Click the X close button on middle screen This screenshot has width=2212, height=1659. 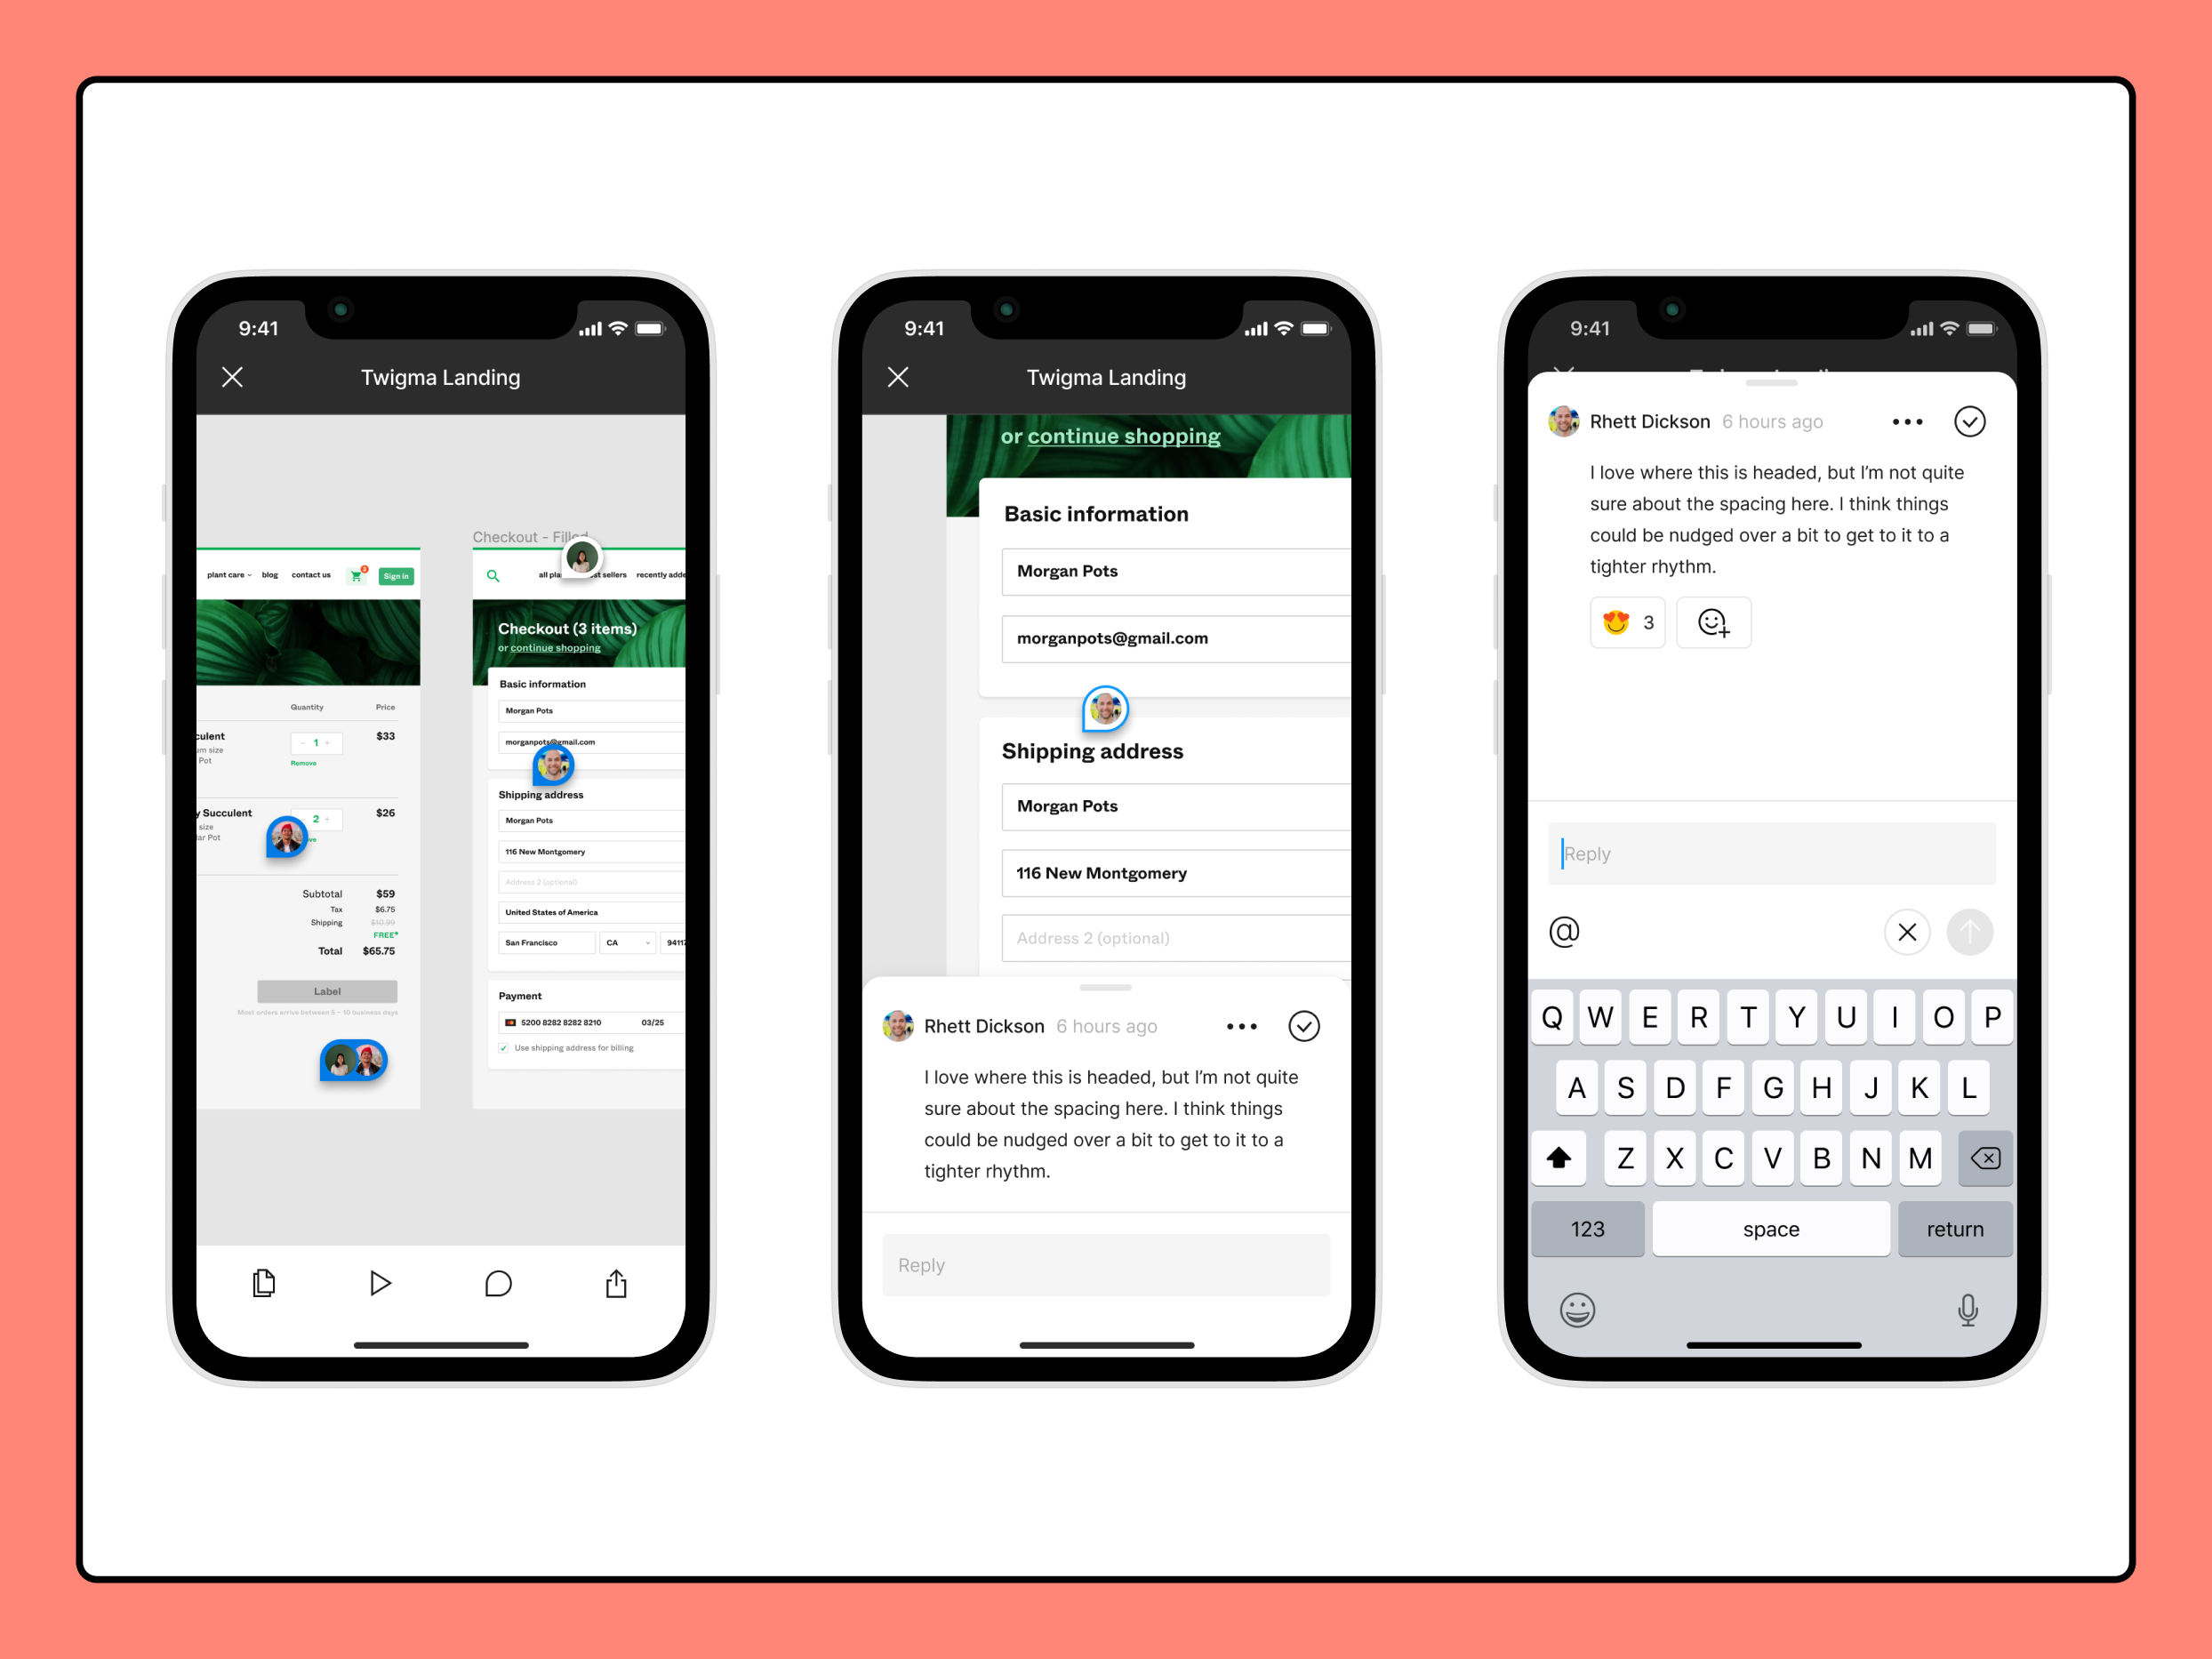pyautogui.click(x=897, y=378)
